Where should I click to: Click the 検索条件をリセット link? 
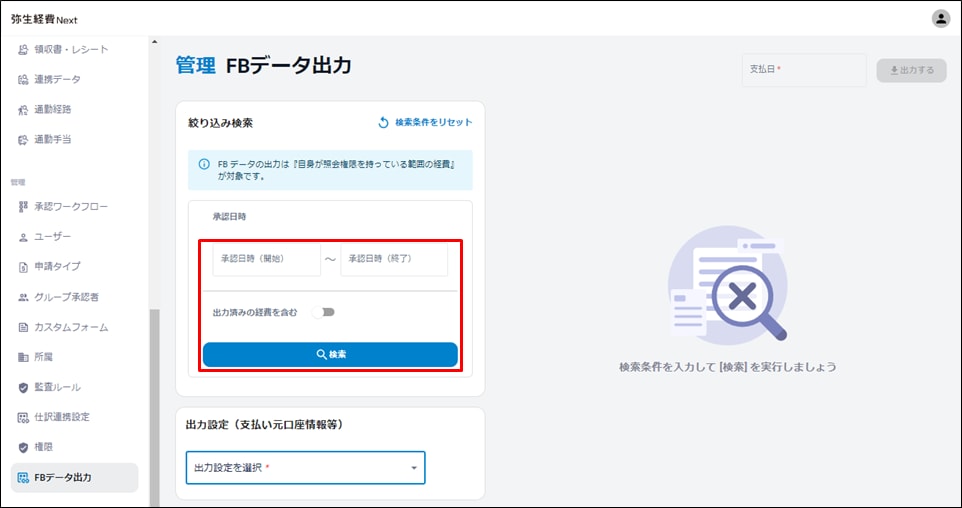[x=425, y=123]
